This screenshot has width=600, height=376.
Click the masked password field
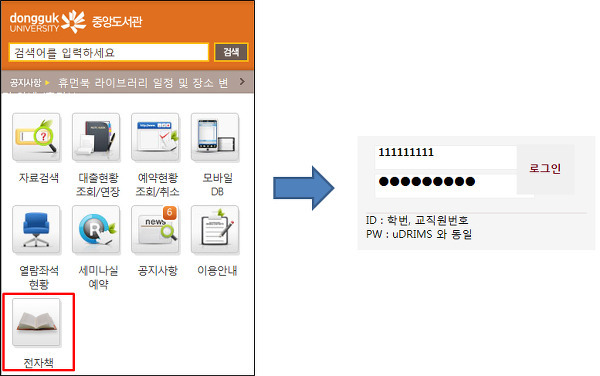click(446, 186)
